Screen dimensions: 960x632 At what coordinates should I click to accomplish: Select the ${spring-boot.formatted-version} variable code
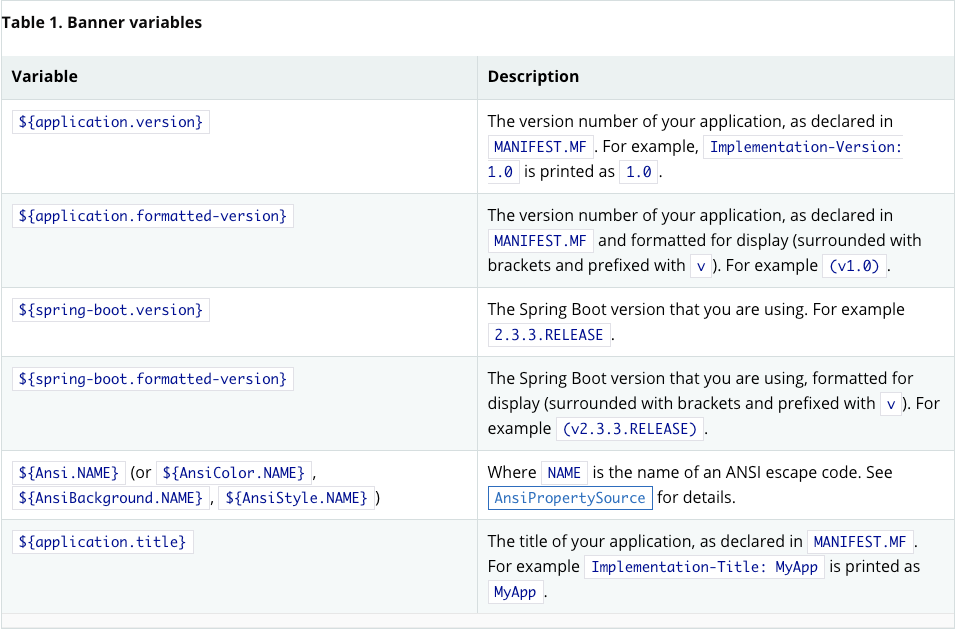[x=153, y=379]
